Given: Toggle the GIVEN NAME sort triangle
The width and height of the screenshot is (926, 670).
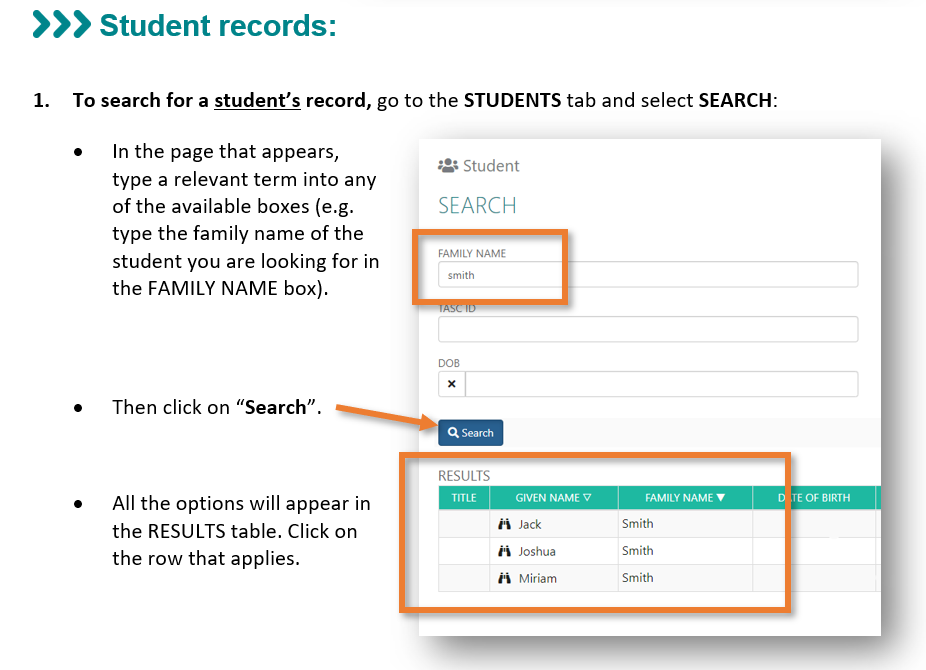Looking at the screenshot, I should [x=587, y=498].
